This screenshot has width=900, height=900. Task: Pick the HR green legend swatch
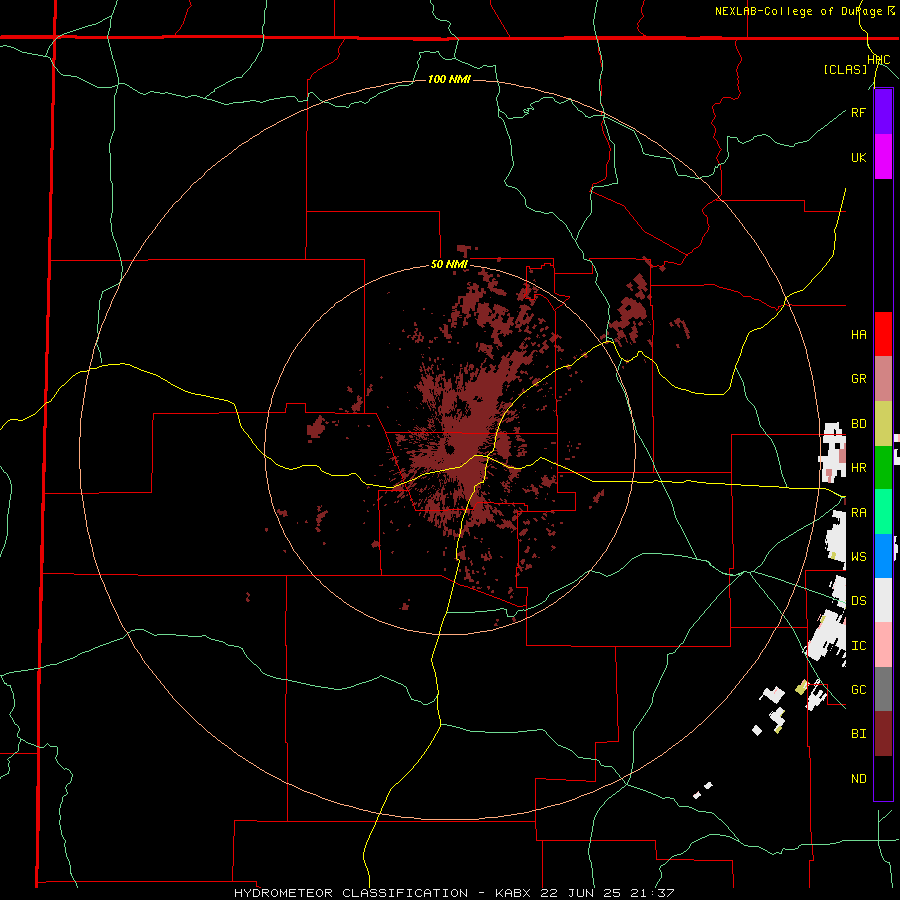point(883,467)
